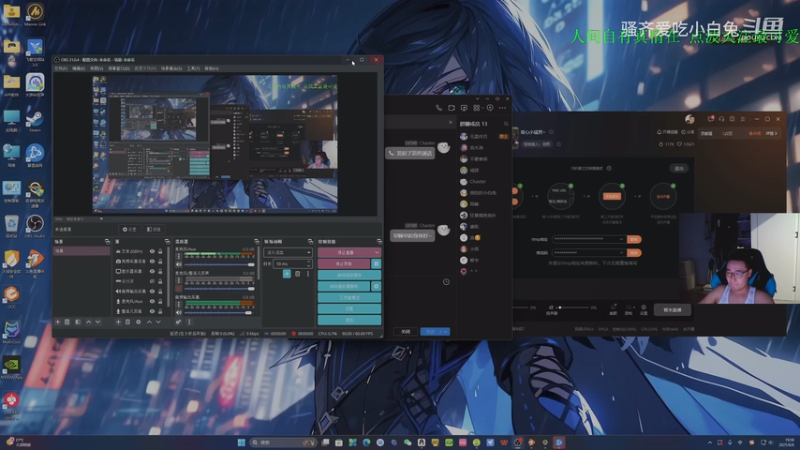Screen dimensions: 800x450
Task: Adjust speaker volume slider in Douyu tool
Action: click(574, 308)
